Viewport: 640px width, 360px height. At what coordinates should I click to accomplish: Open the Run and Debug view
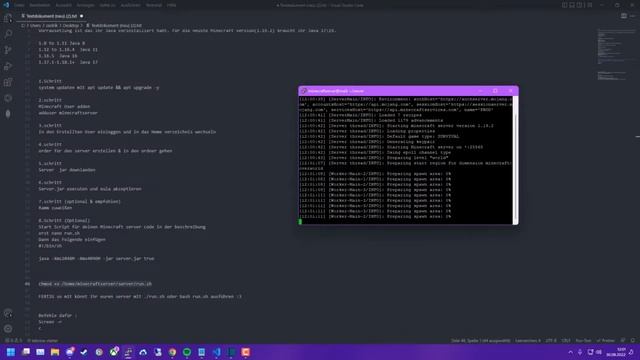click(8, 66)
